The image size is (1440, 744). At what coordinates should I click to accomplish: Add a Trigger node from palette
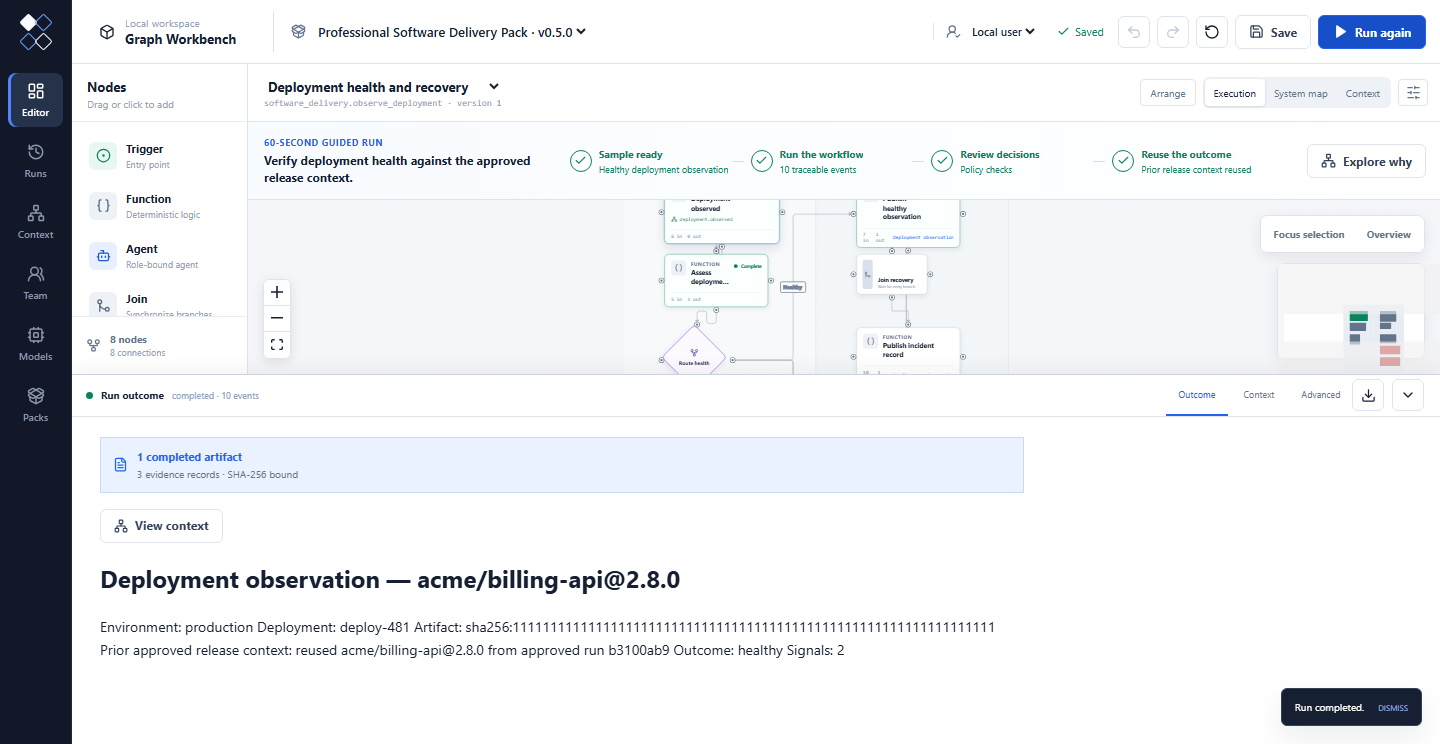160,156
